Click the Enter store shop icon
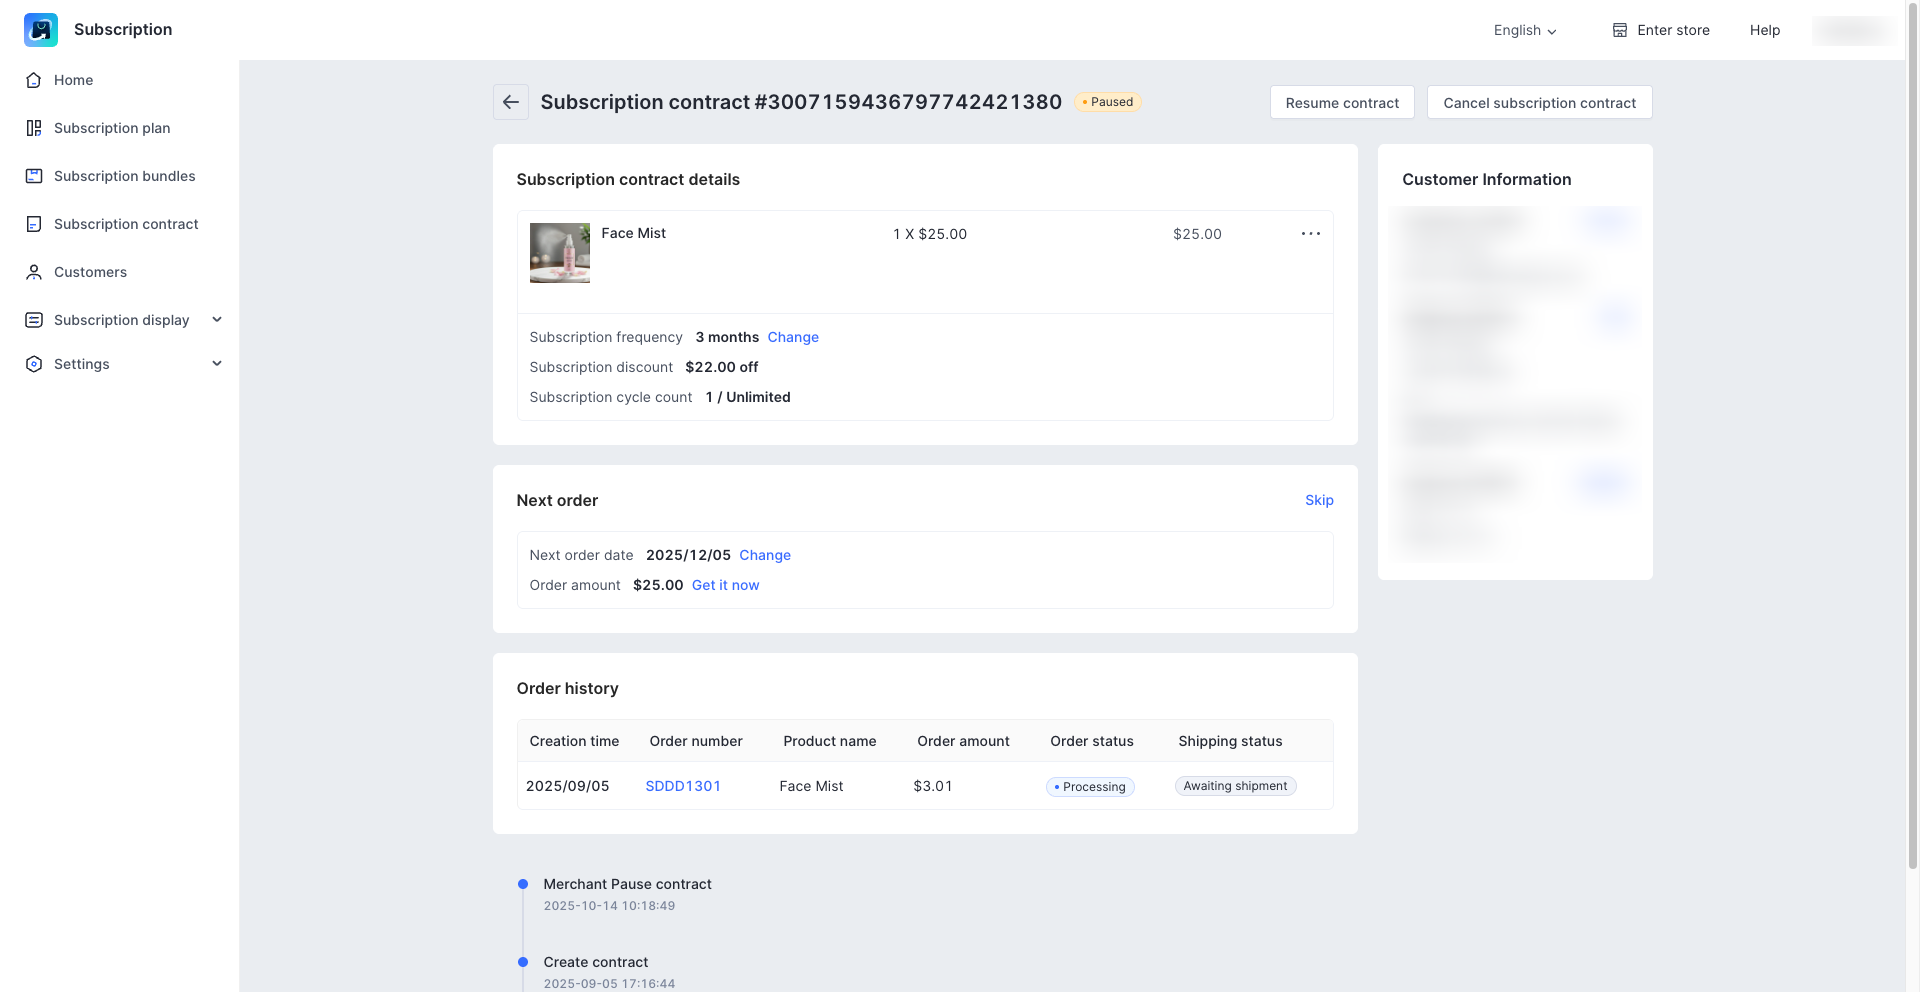Viewport: 1920px width, 992px height. (1619, 30)
